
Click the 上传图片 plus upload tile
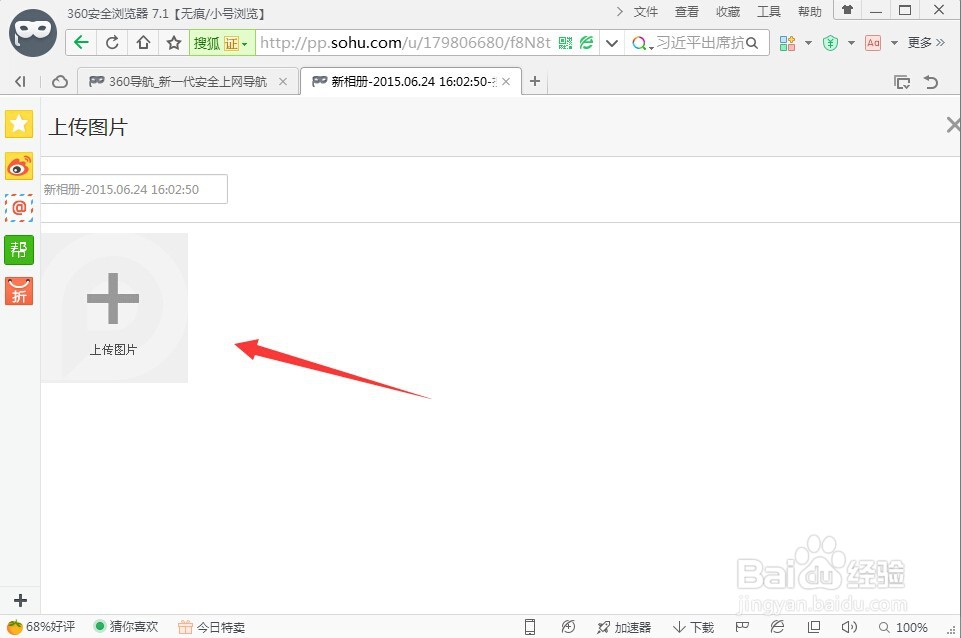pyautogui.click(x=114, y=308)
